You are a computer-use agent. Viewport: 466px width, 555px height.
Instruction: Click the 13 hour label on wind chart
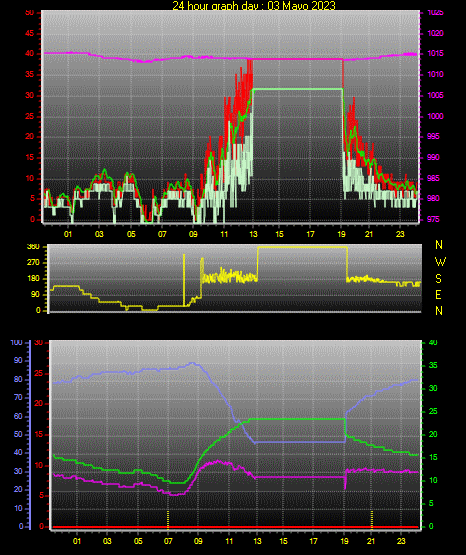253,234
